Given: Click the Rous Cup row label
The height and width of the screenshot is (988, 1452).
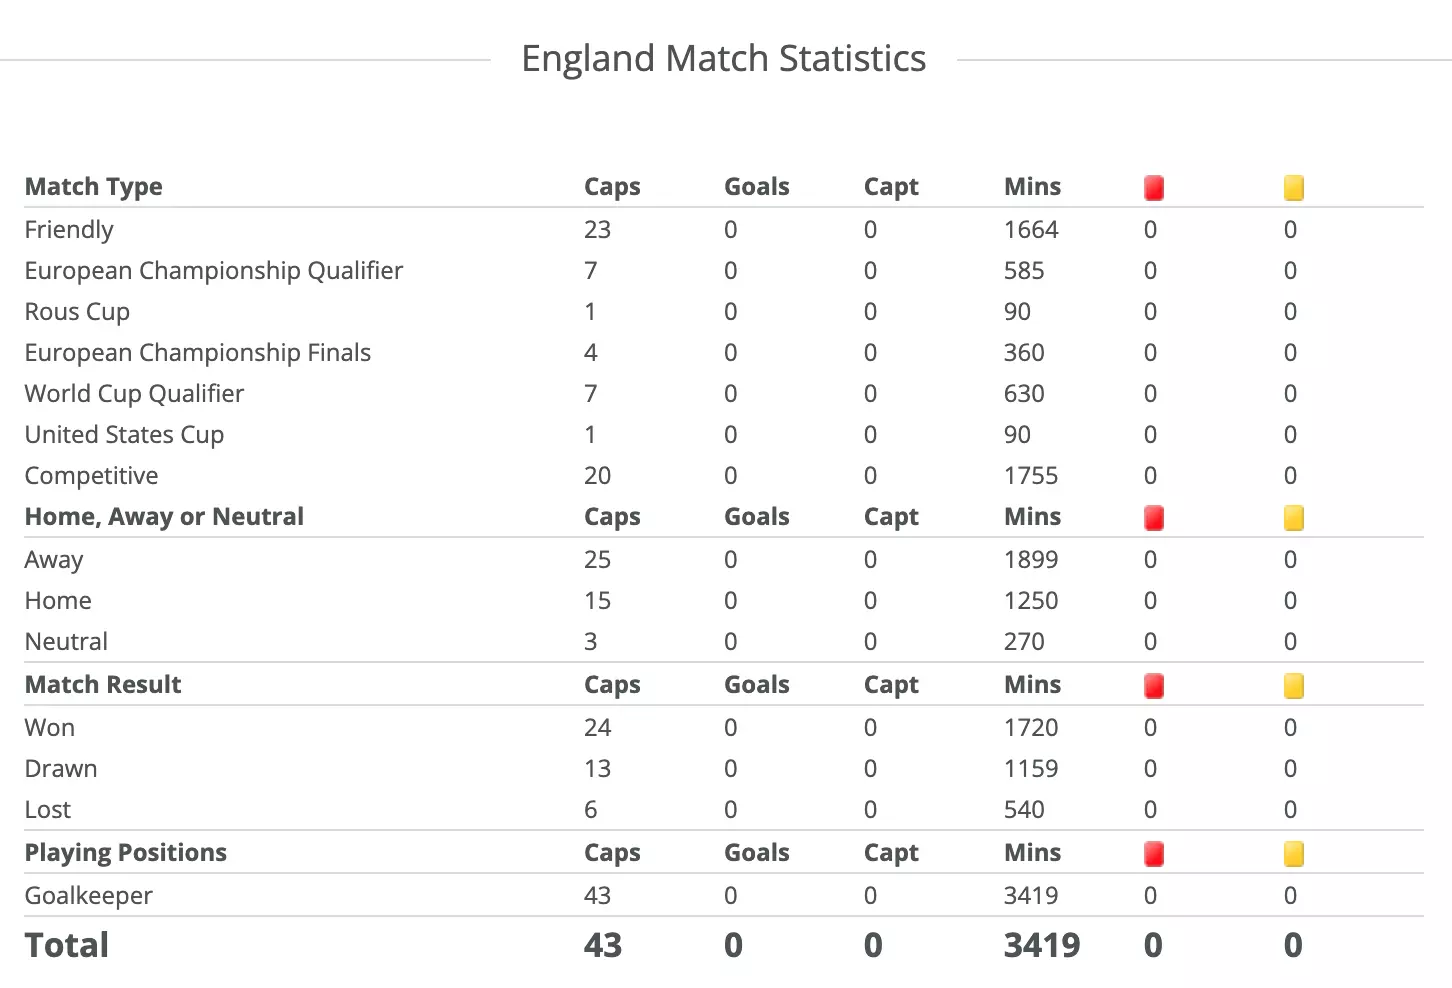Looking at the screenshot, I should (x=77, y=312).
